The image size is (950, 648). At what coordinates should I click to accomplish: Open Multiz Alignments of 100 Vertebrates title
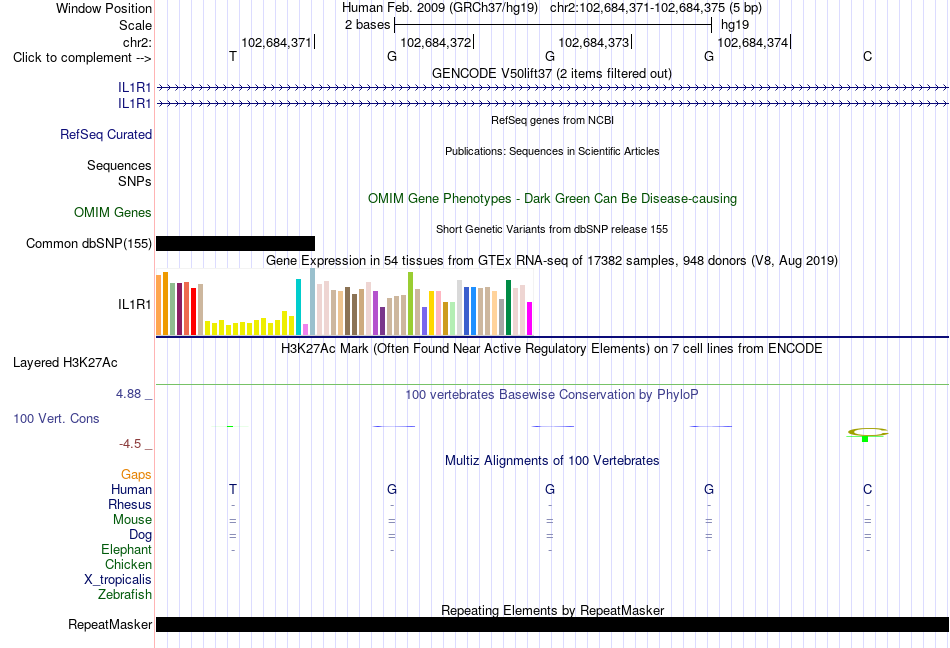pos(552,460)
